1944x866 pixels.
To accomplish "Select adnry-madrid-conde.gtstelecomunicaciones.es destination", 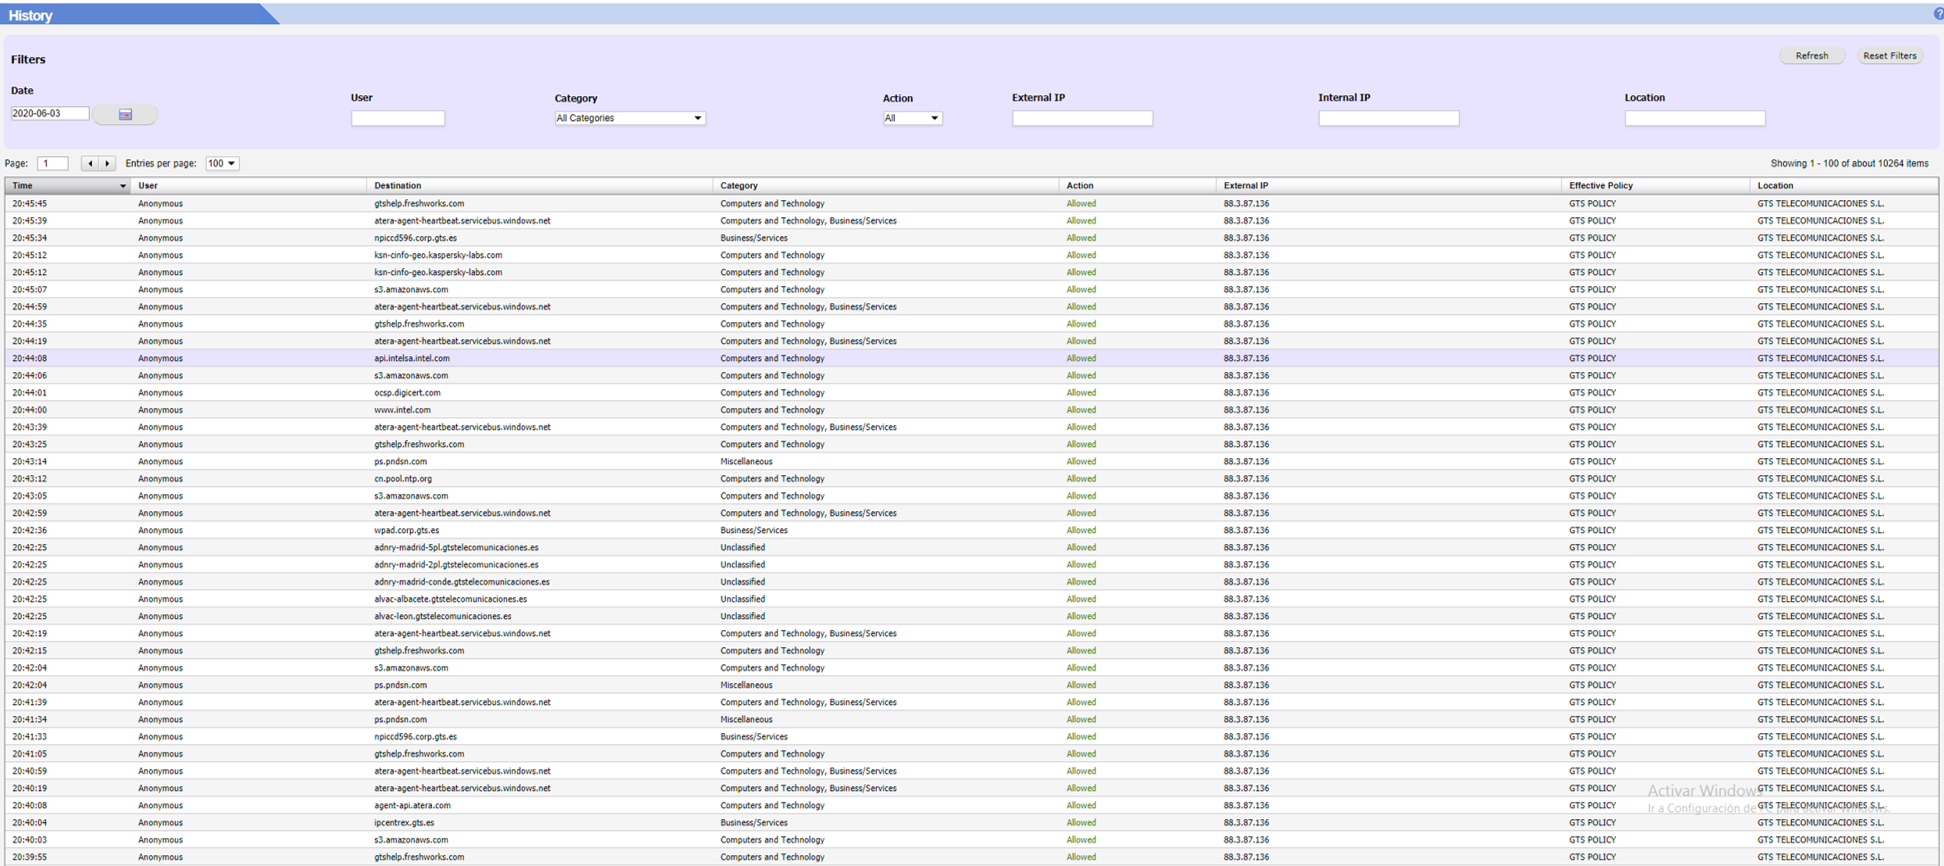I will [462, 582].
